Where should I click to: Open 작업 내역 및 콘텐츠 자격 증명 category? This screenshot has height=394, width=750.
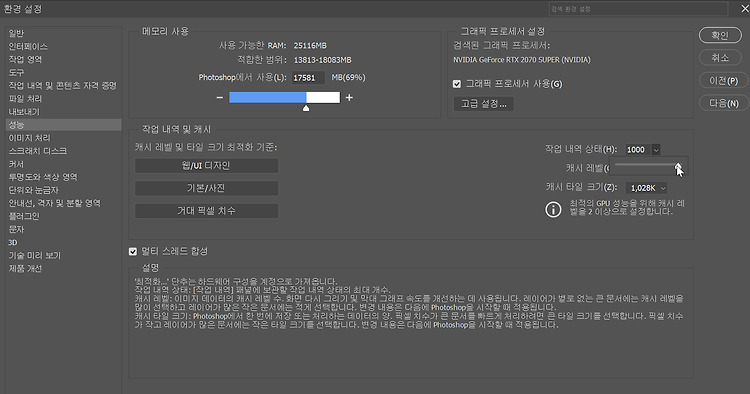tap(63, 86)
